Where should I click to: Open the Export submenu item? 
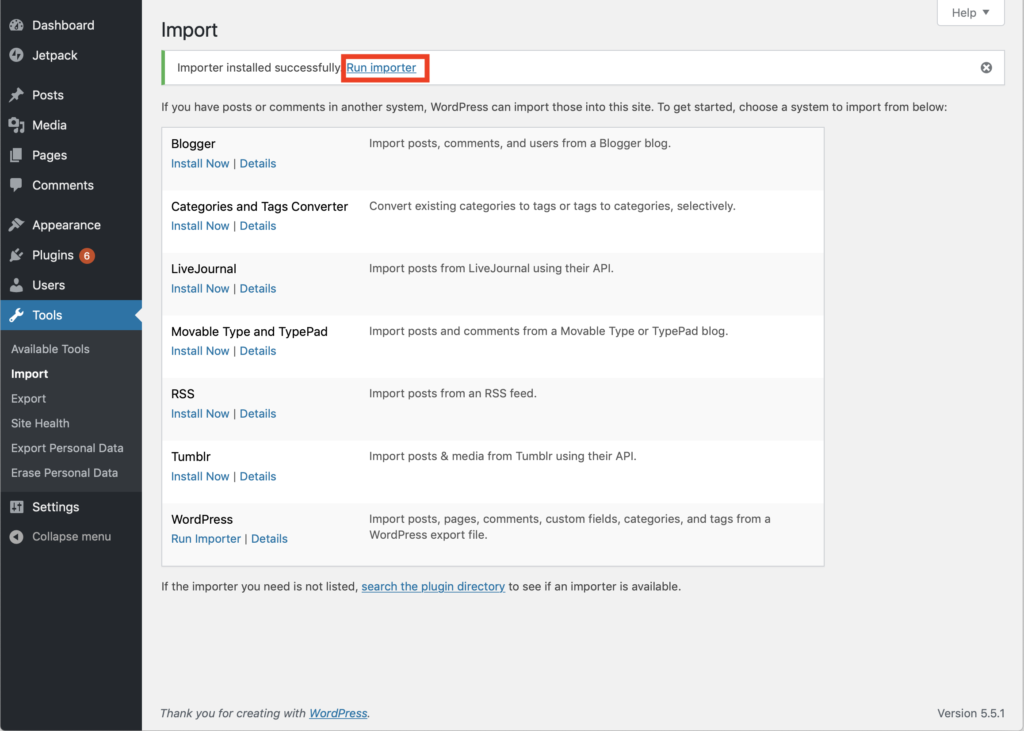pyautogui.click(x=28, y=399)
